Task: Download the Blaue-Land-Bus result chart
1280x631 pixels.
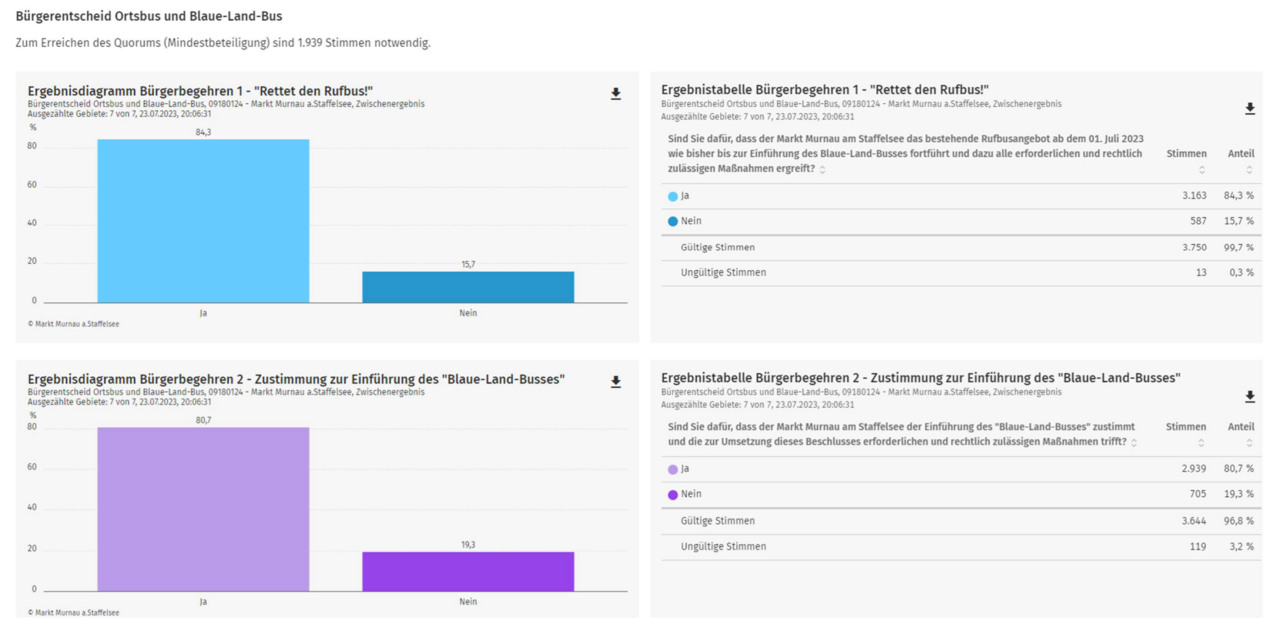Action: pos(616,382)
